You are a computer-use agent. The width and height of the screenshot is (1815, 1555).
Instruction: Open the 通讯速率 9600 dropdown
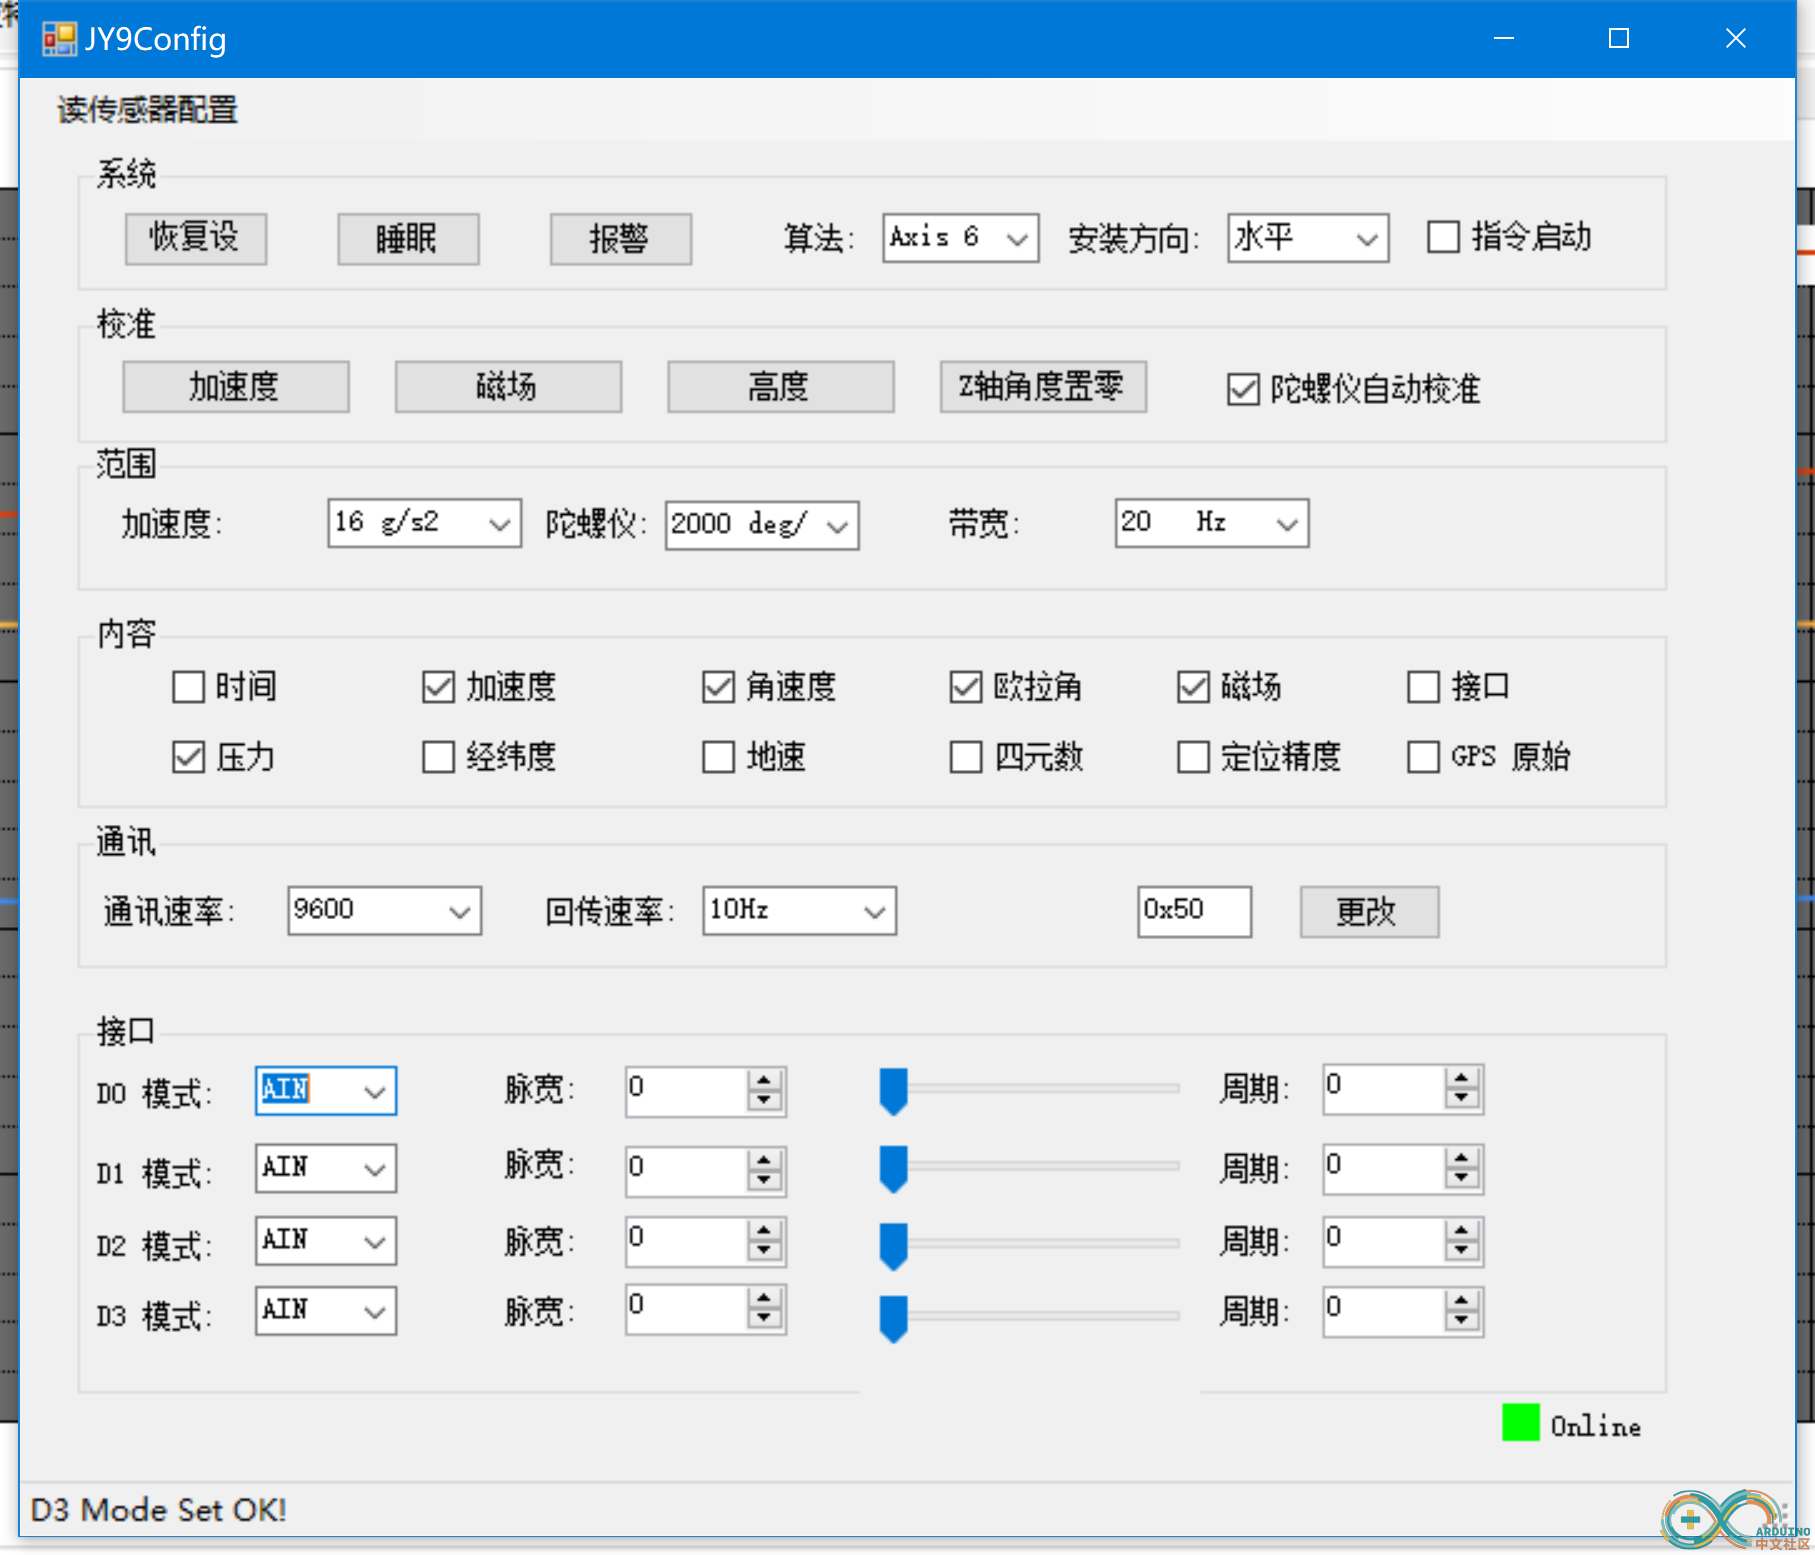tap(384, 910)
